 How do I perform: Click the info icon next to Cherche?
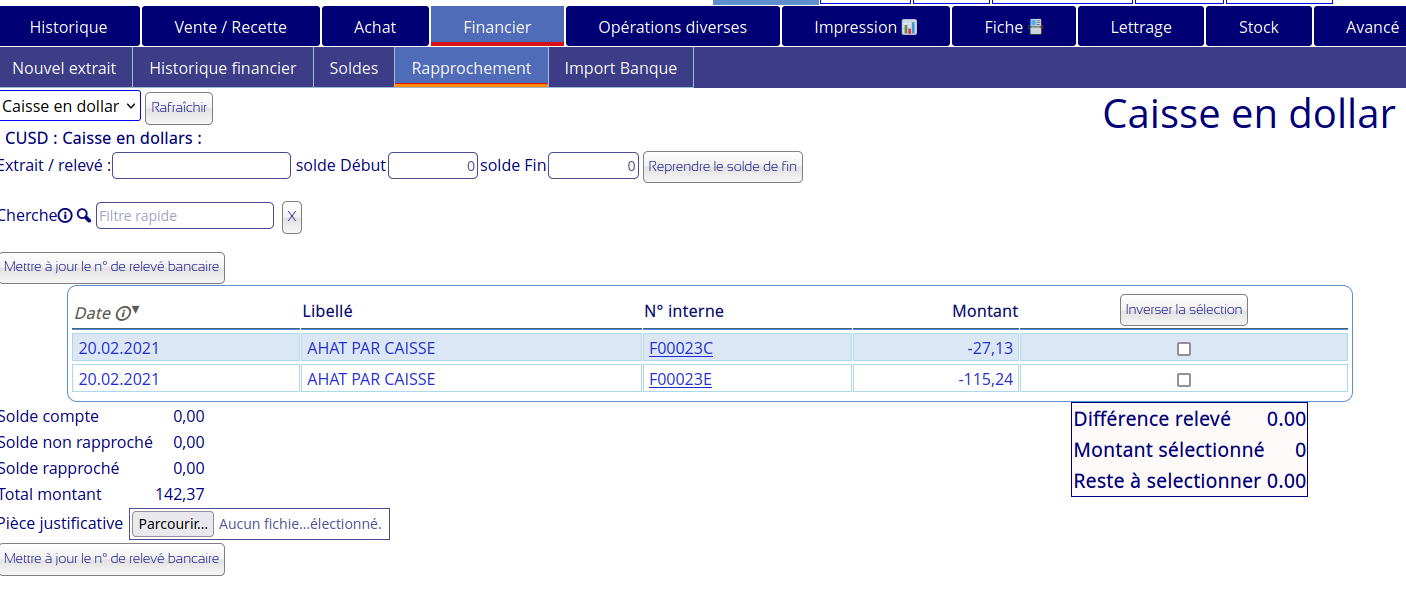point(64,215)
